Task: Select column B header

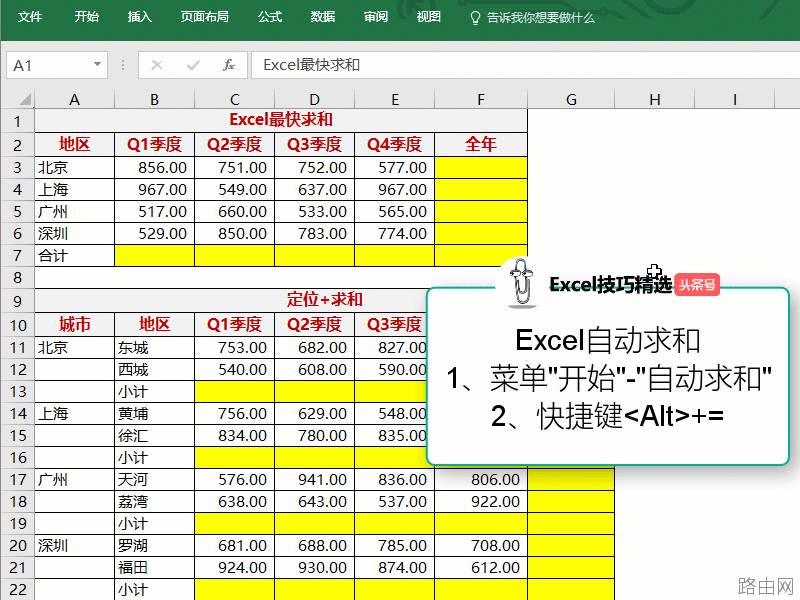Action: (155, 99)
